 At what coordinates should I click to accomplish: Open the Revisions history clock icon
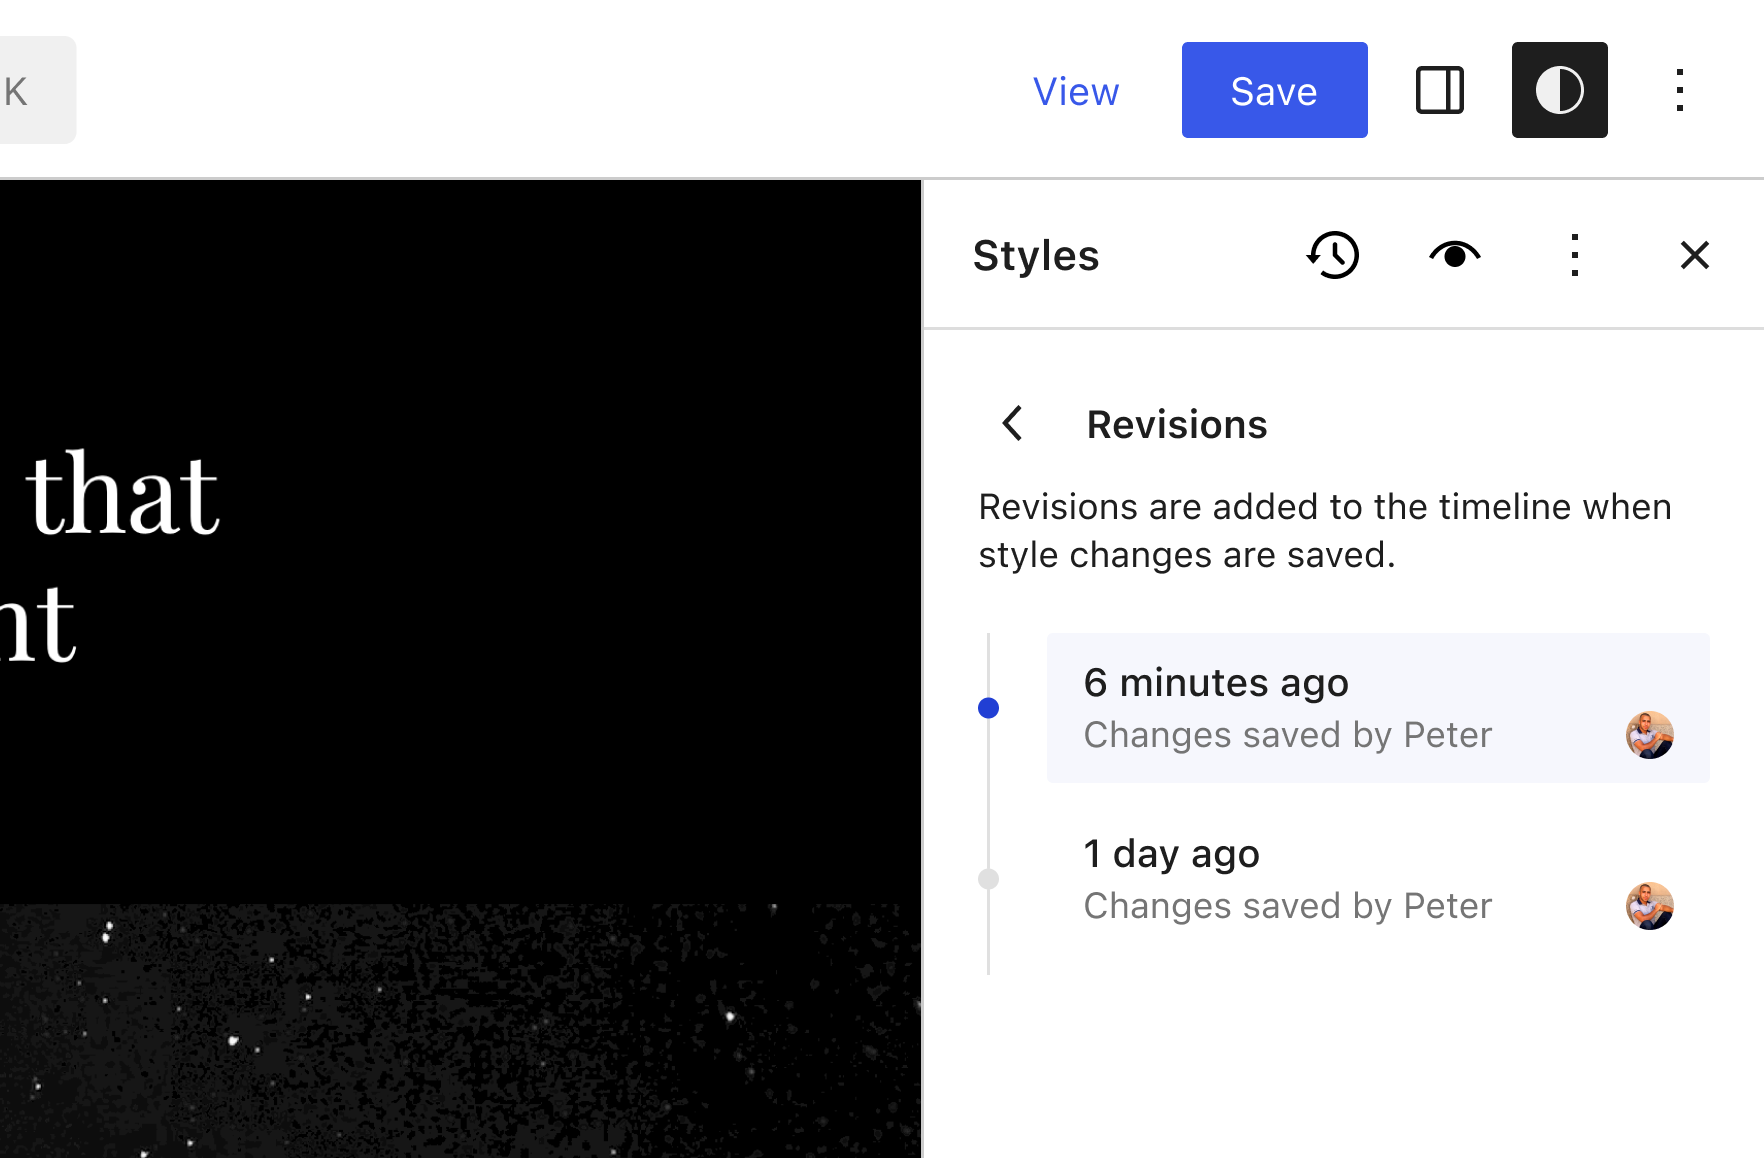click(x=1333, y=255)
